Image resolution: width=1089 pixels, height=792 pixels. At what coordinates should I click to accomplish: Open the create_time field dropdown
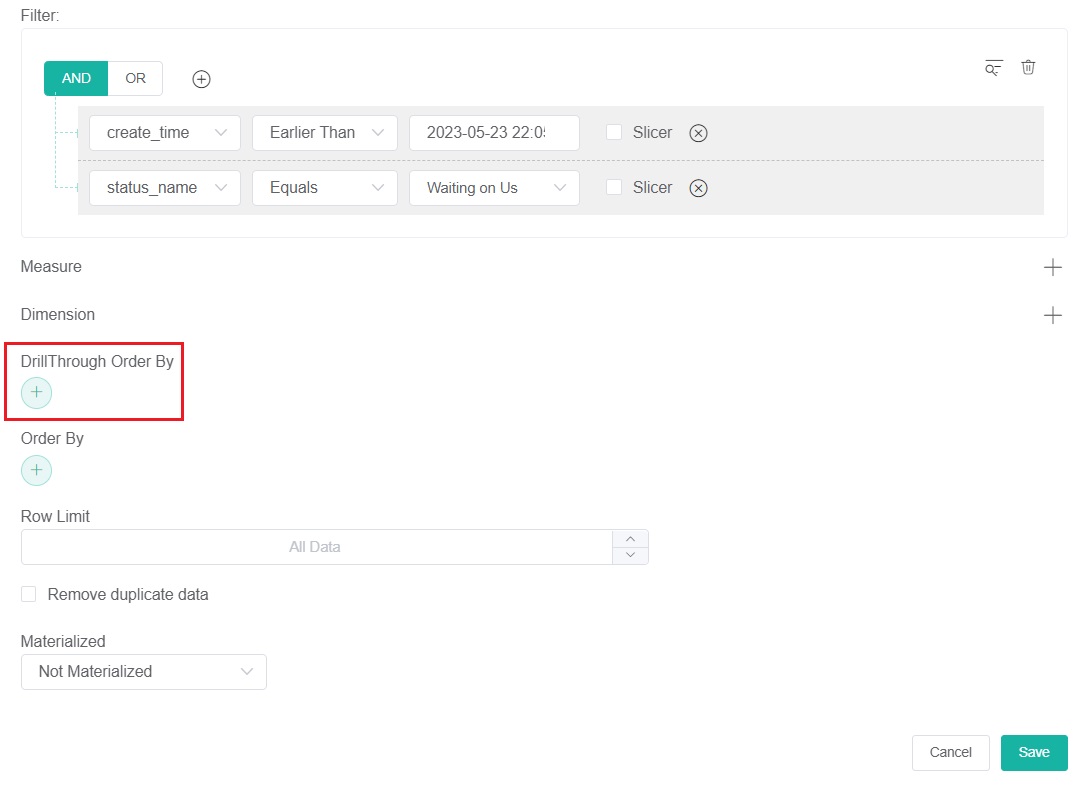point(164,133)
